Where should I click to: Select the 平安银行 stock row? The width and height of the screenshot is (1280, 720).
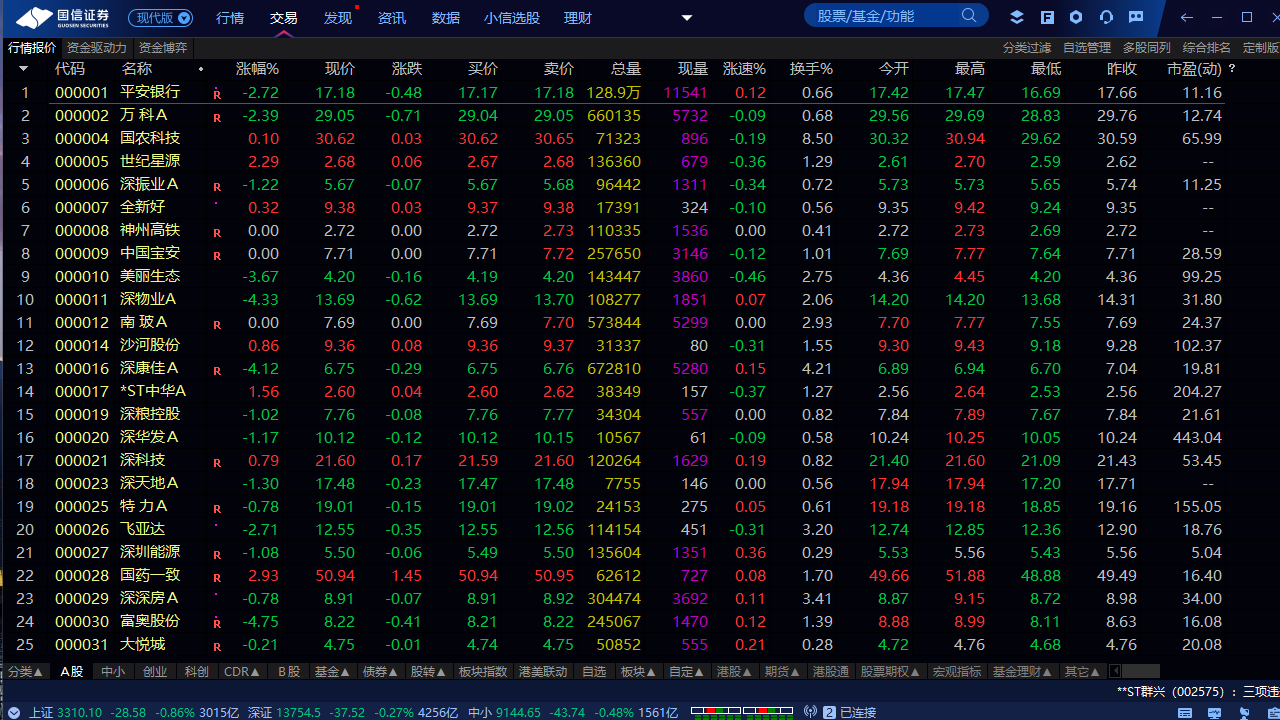tap(150, 92)
